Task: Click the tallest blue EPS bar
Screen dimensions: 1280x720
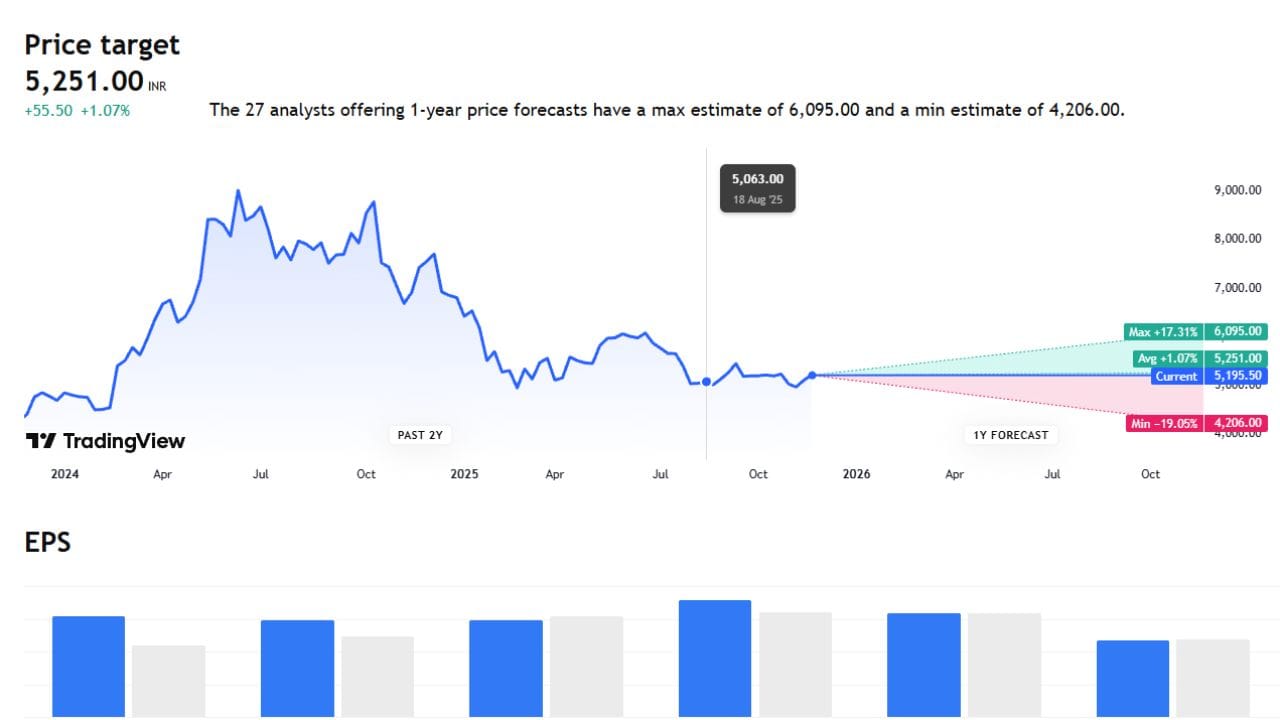Action: pos(715,657)
